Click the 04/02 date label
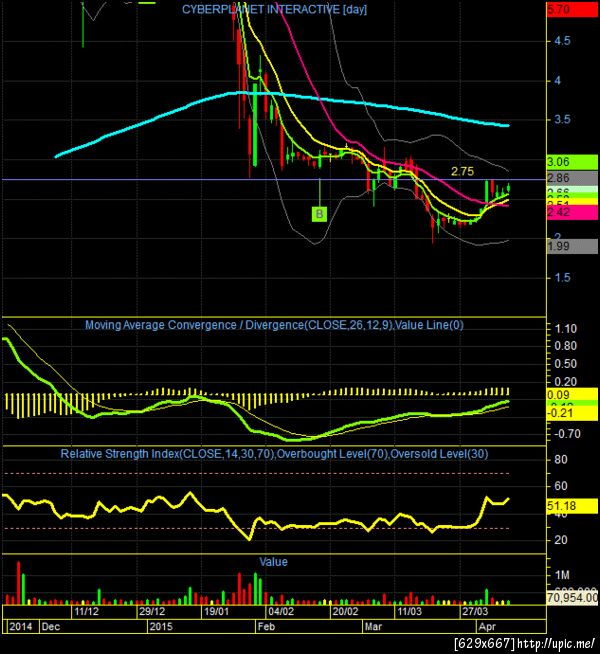Image resolution: width=600 pixels, height=654 pixels. pos(281,612)
